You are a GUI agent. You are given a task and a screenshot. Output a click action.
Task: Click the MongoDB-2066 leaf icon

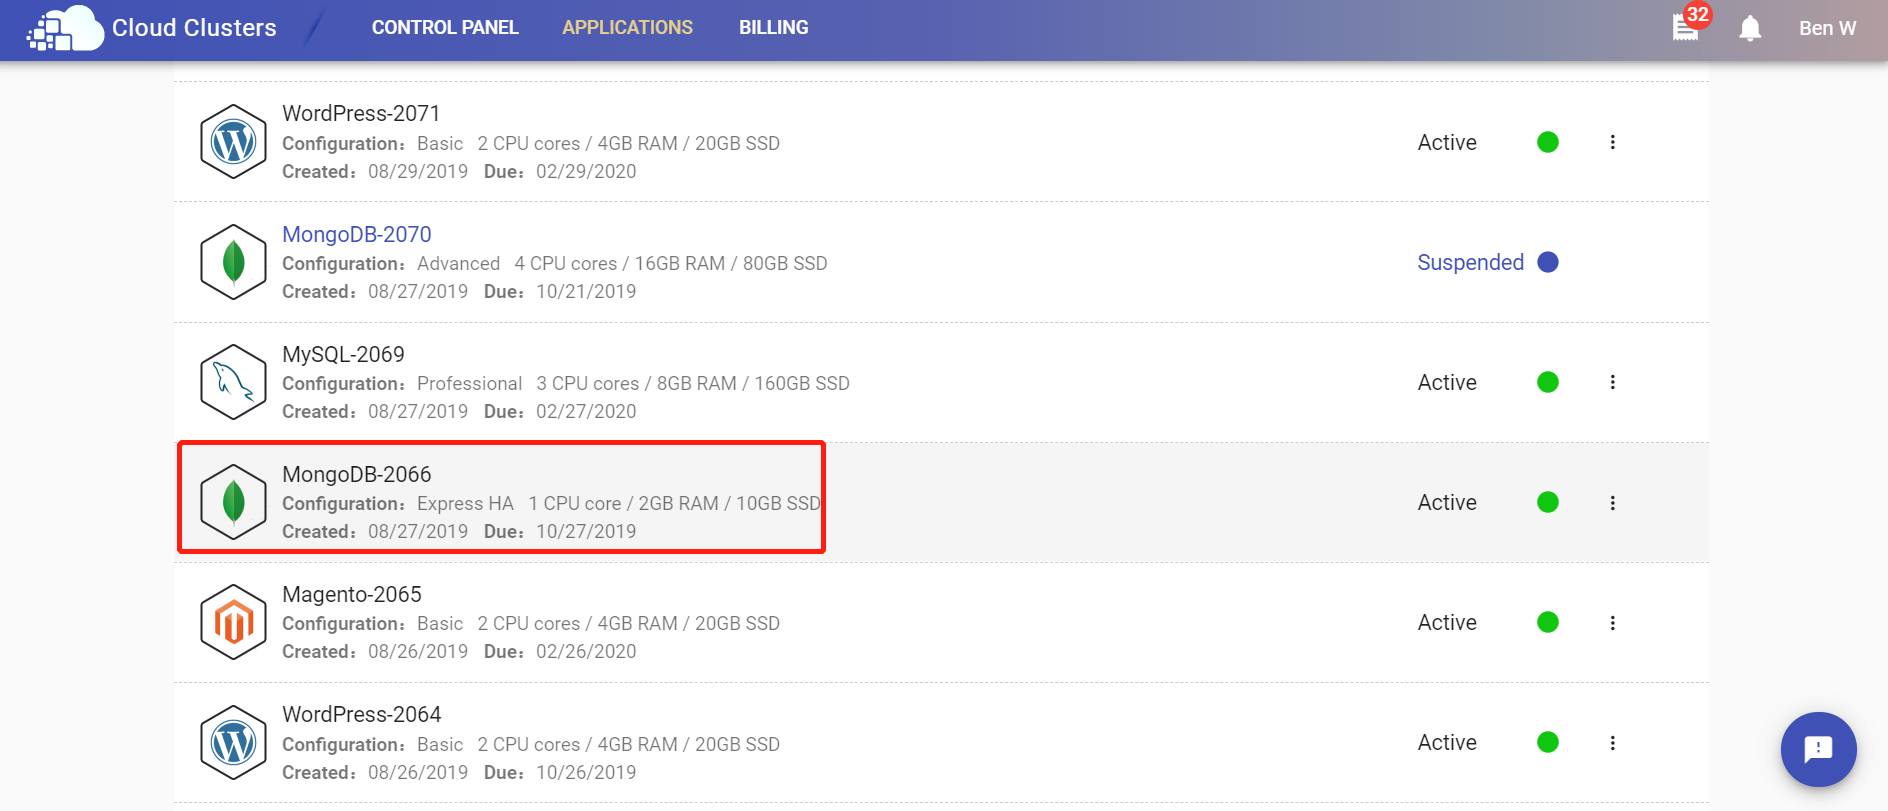(x=233, y=502)
